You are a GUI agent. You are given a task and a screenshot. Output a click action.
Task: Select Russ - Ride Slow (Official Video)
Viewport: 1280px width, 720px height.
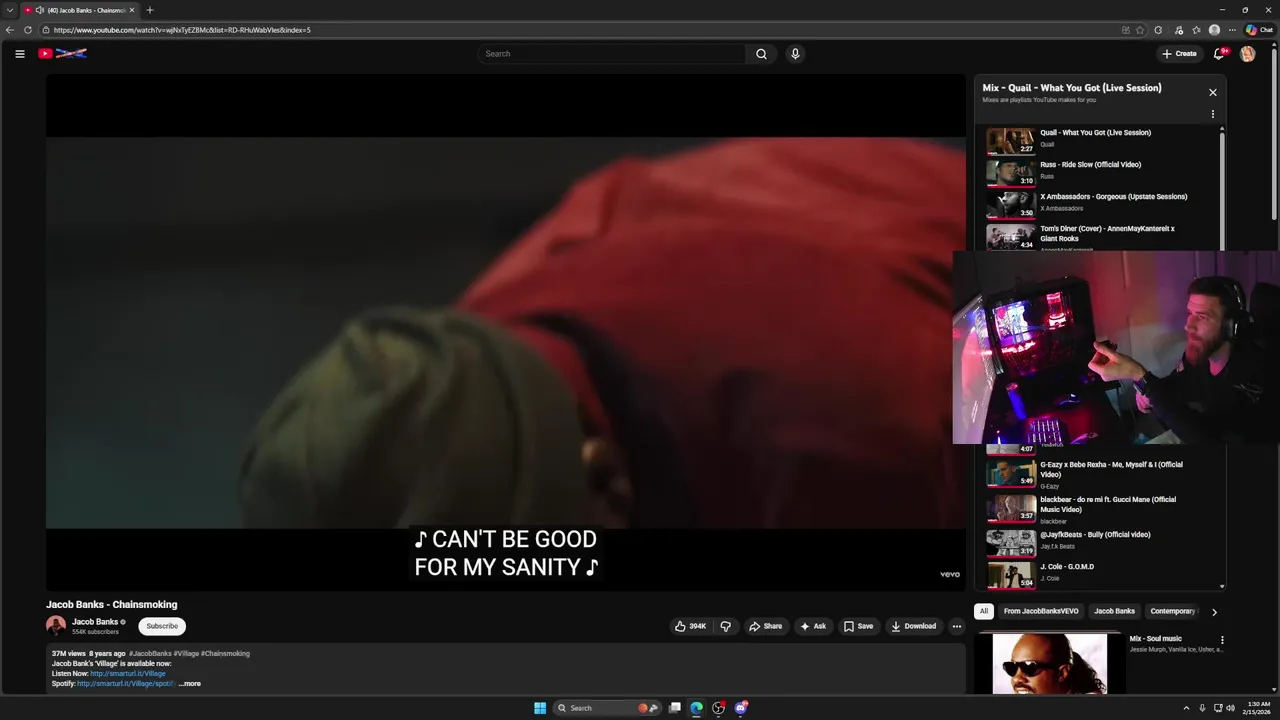1090,165
